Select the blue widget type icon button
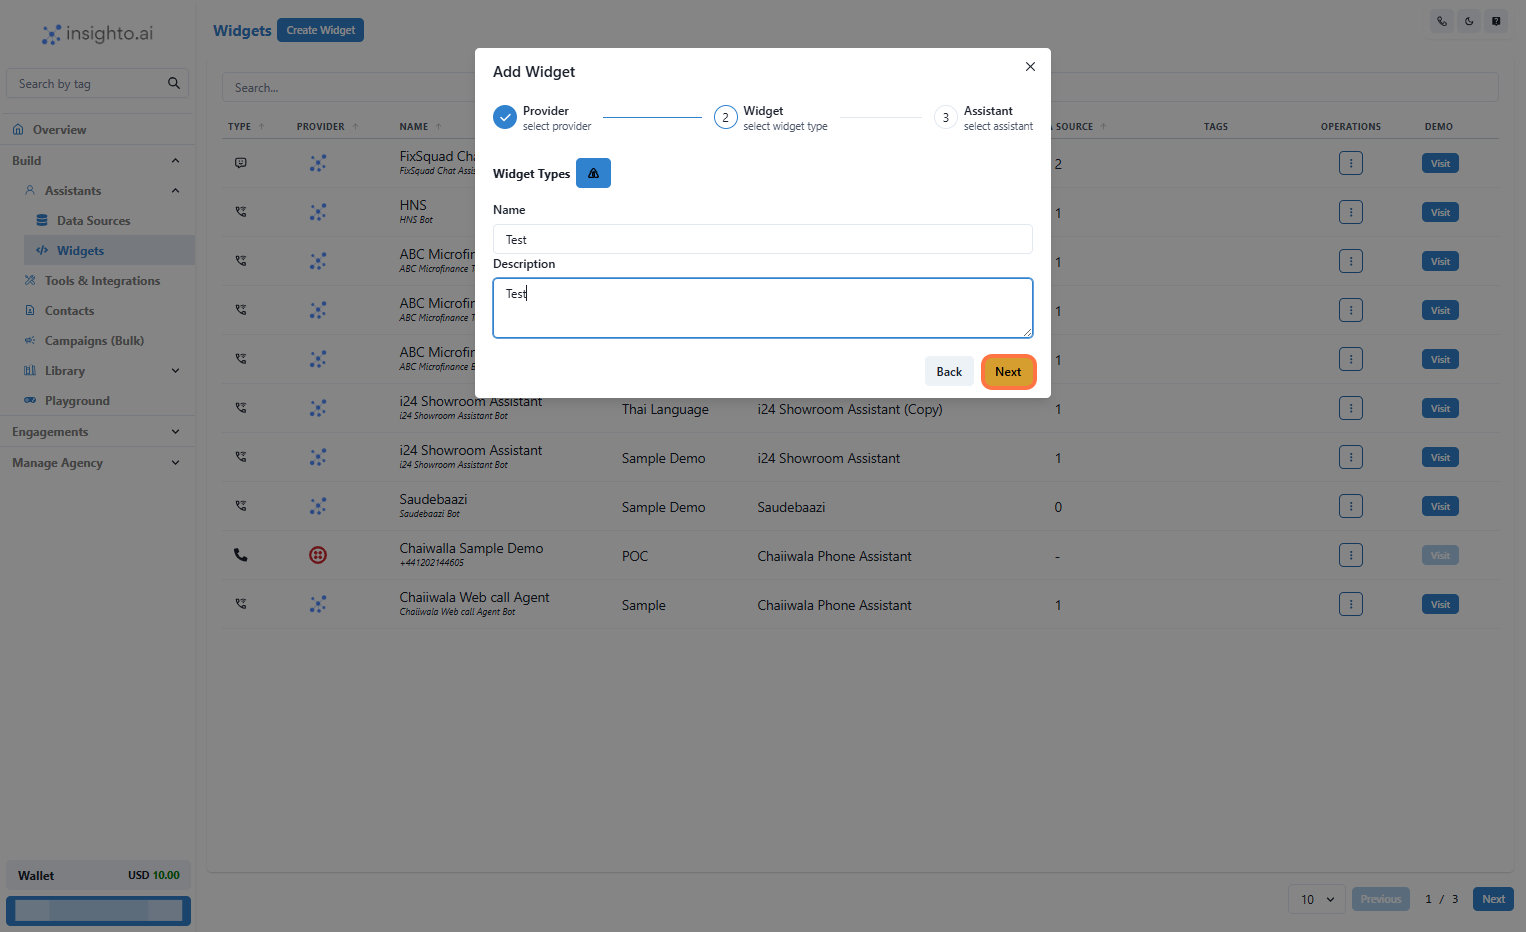 [593, 173]
